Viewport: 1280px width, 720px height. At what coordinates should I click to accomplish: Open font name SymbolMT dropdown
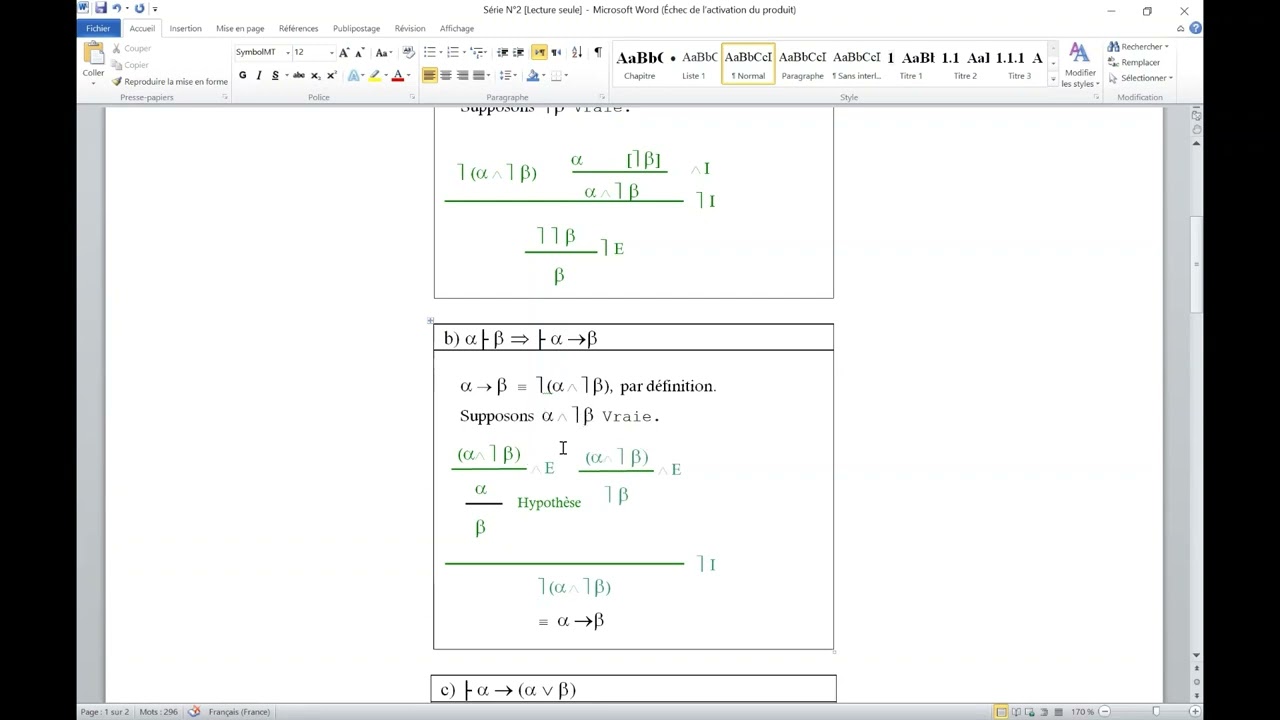tap(287, 52)
